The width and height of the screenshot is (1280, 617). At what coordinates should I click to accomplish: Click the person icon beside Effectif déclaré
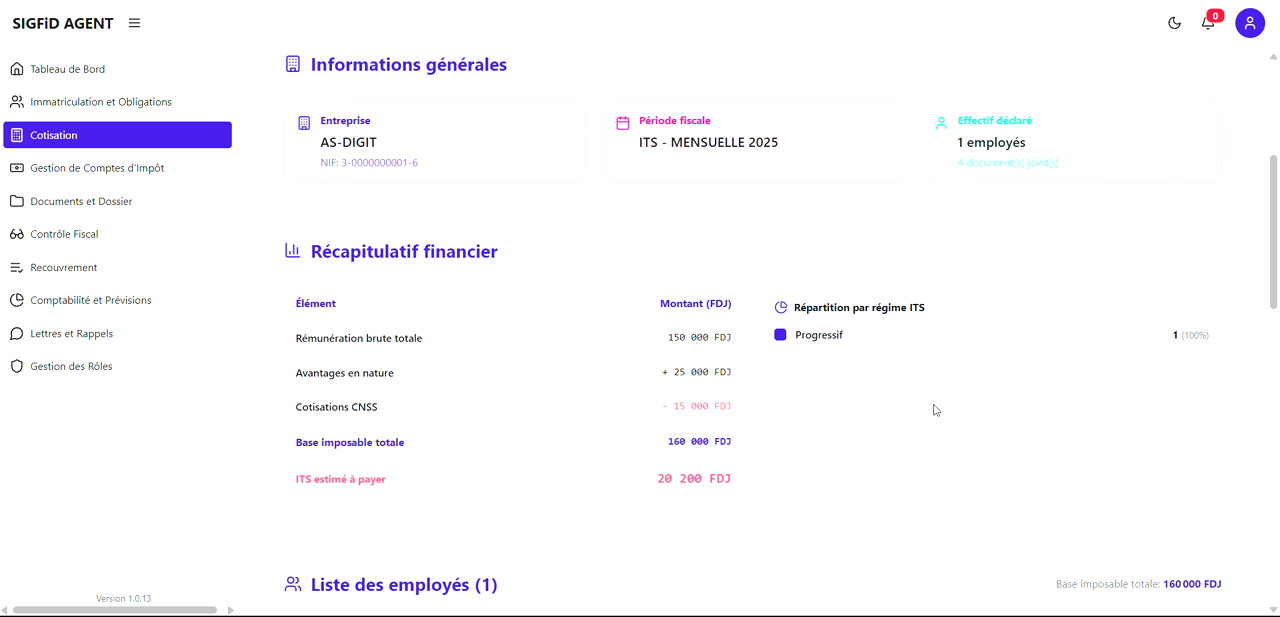(x=941, y=122)
